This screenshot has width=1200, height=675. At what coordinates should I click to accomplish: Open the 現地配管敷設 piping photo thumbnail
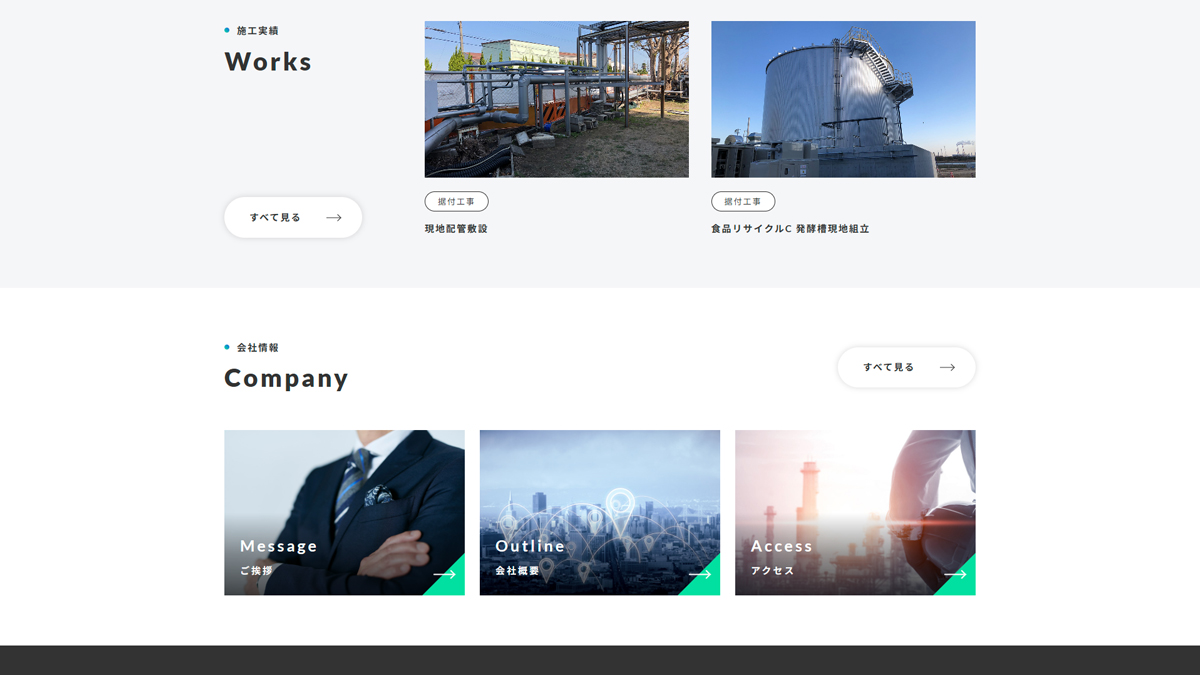coord(556,99)
